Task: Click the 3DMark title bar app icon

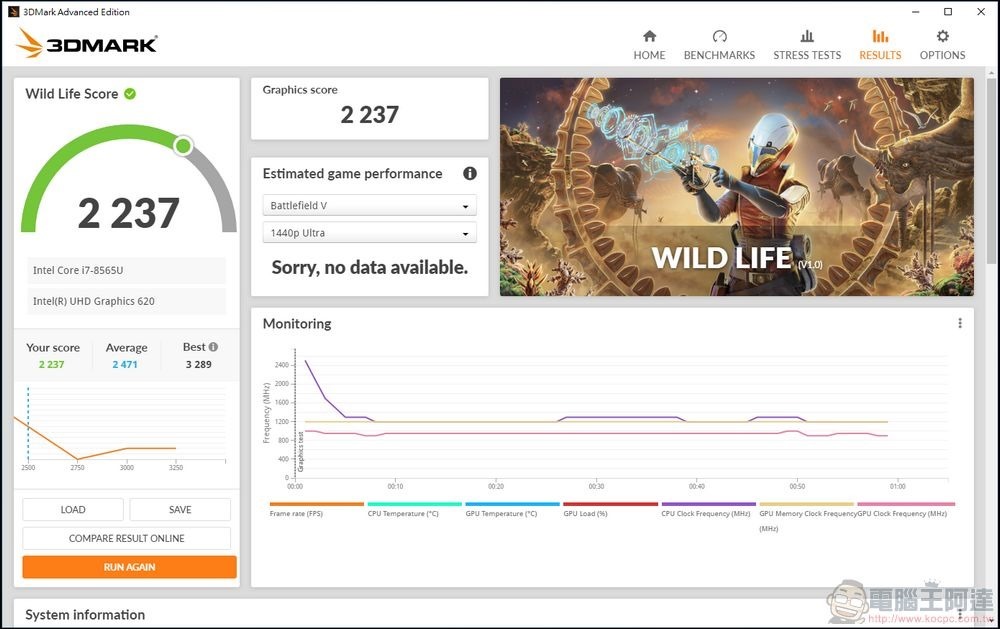Action: pos(13,11)
